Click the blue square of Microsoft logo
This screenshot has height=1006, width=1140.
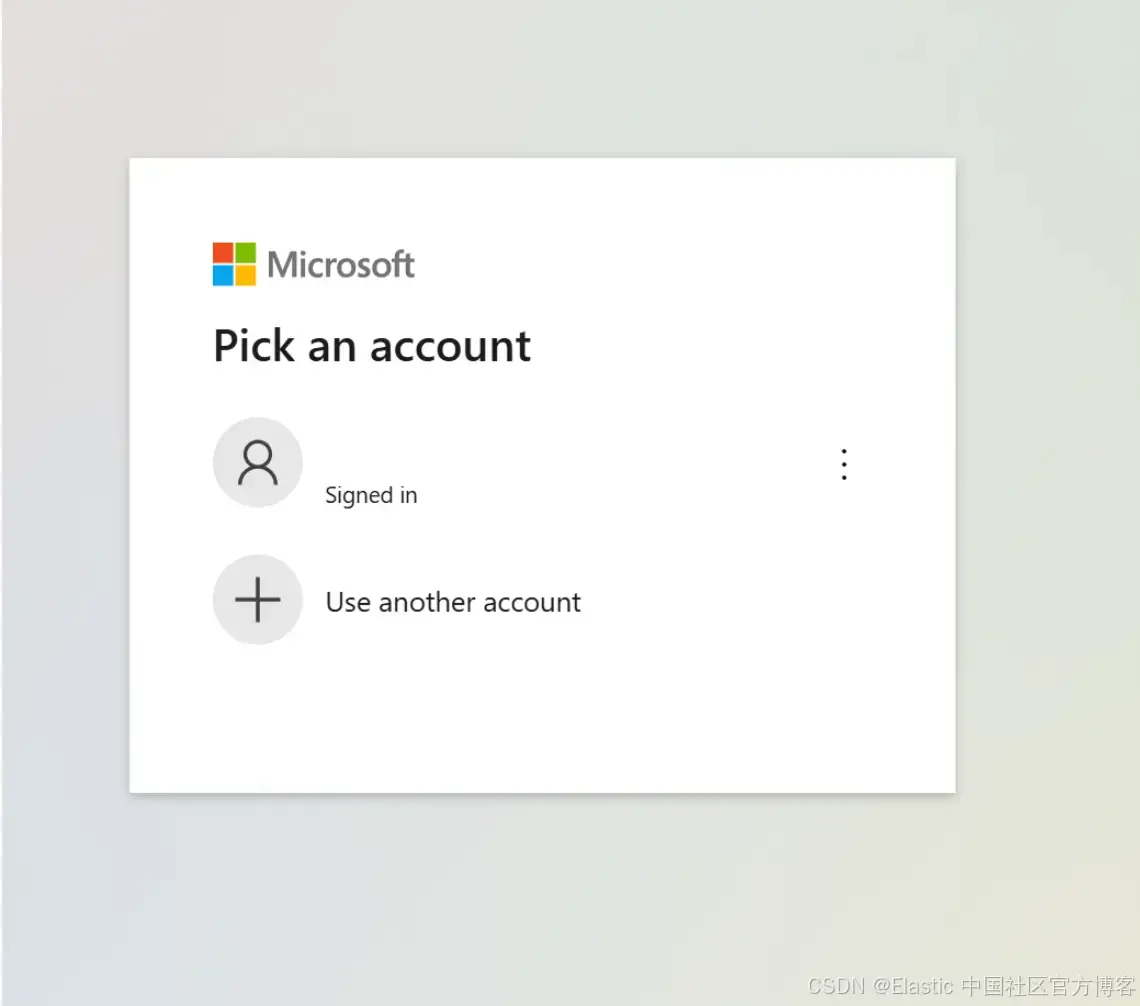point(223,275)
